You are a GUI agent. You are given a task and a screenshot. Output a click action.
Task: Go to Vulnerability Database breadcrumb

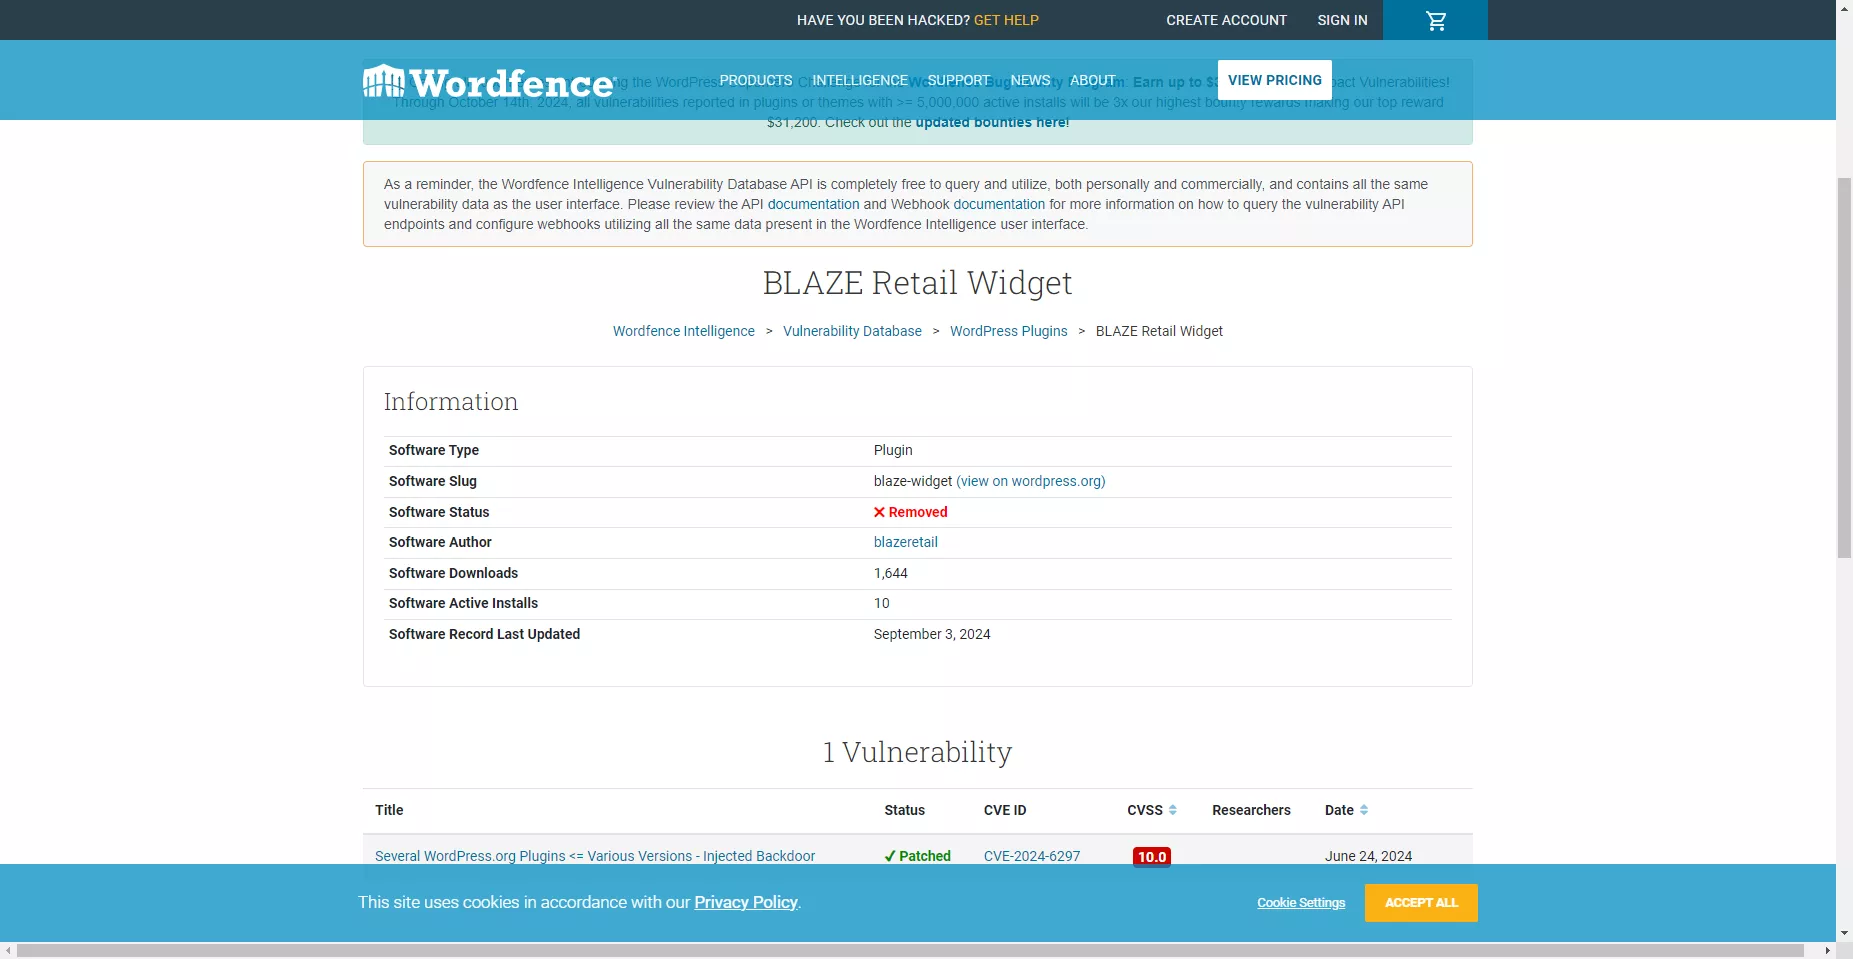point(852,331)
